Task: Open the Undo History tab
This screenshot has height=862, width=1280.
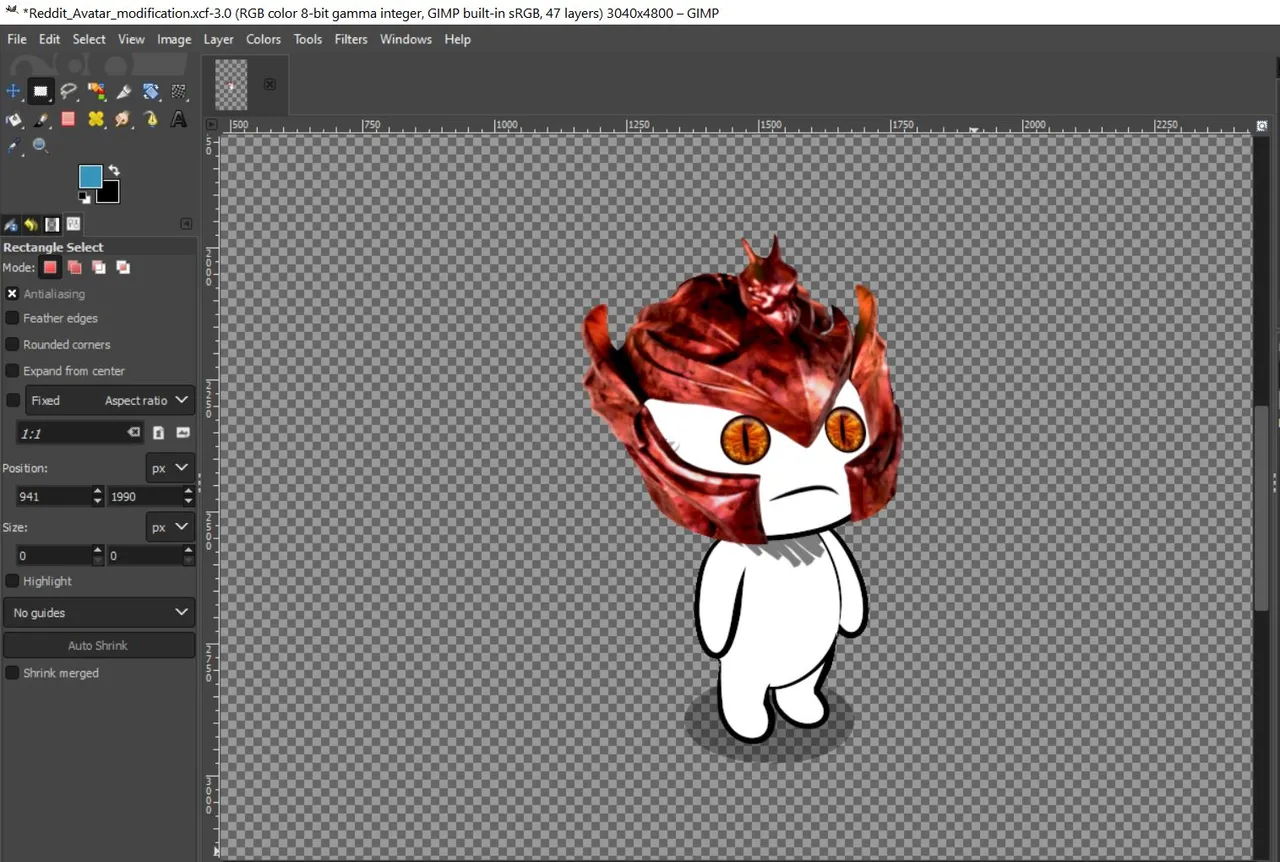Action: tap(31, 224)
